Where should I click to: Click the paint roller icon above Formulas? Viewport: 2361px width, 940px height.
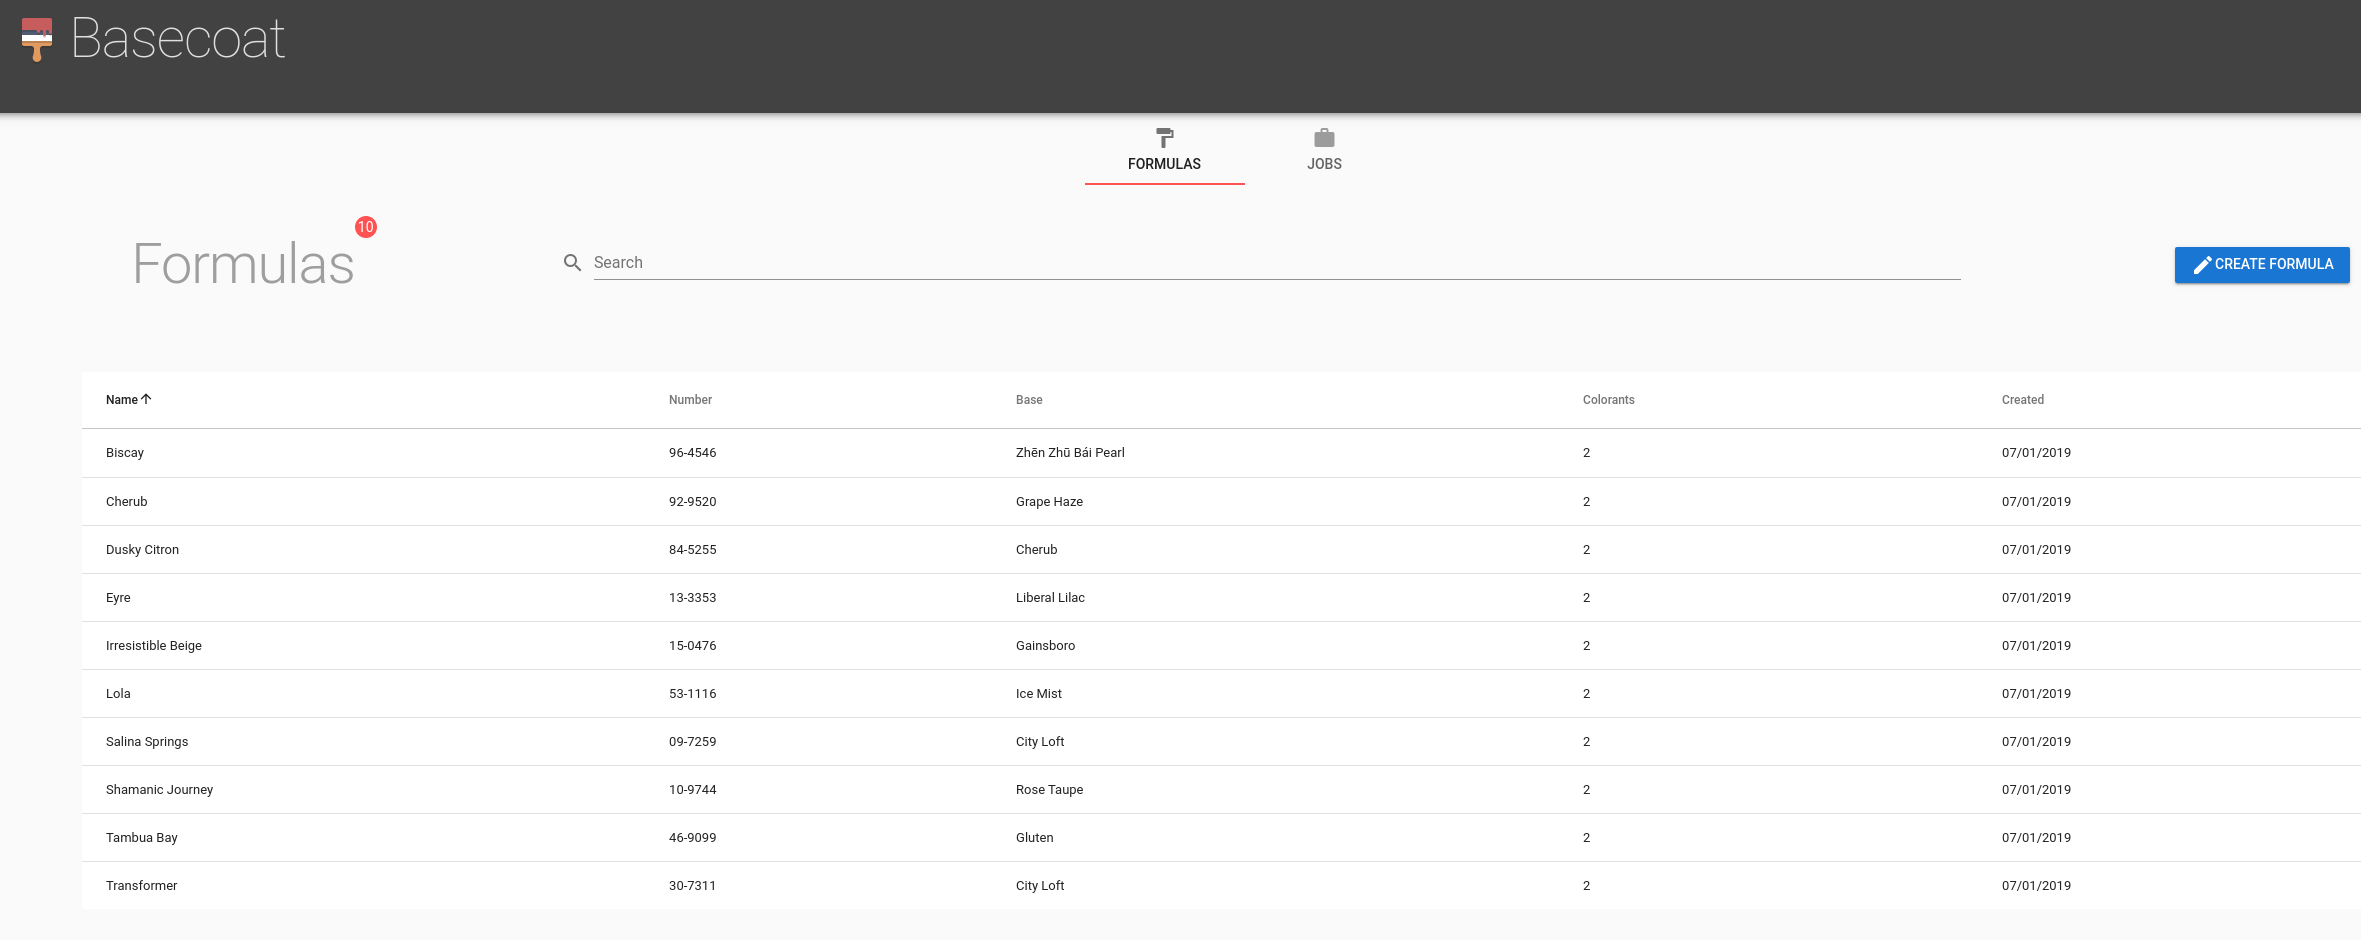pos(1164,138)
